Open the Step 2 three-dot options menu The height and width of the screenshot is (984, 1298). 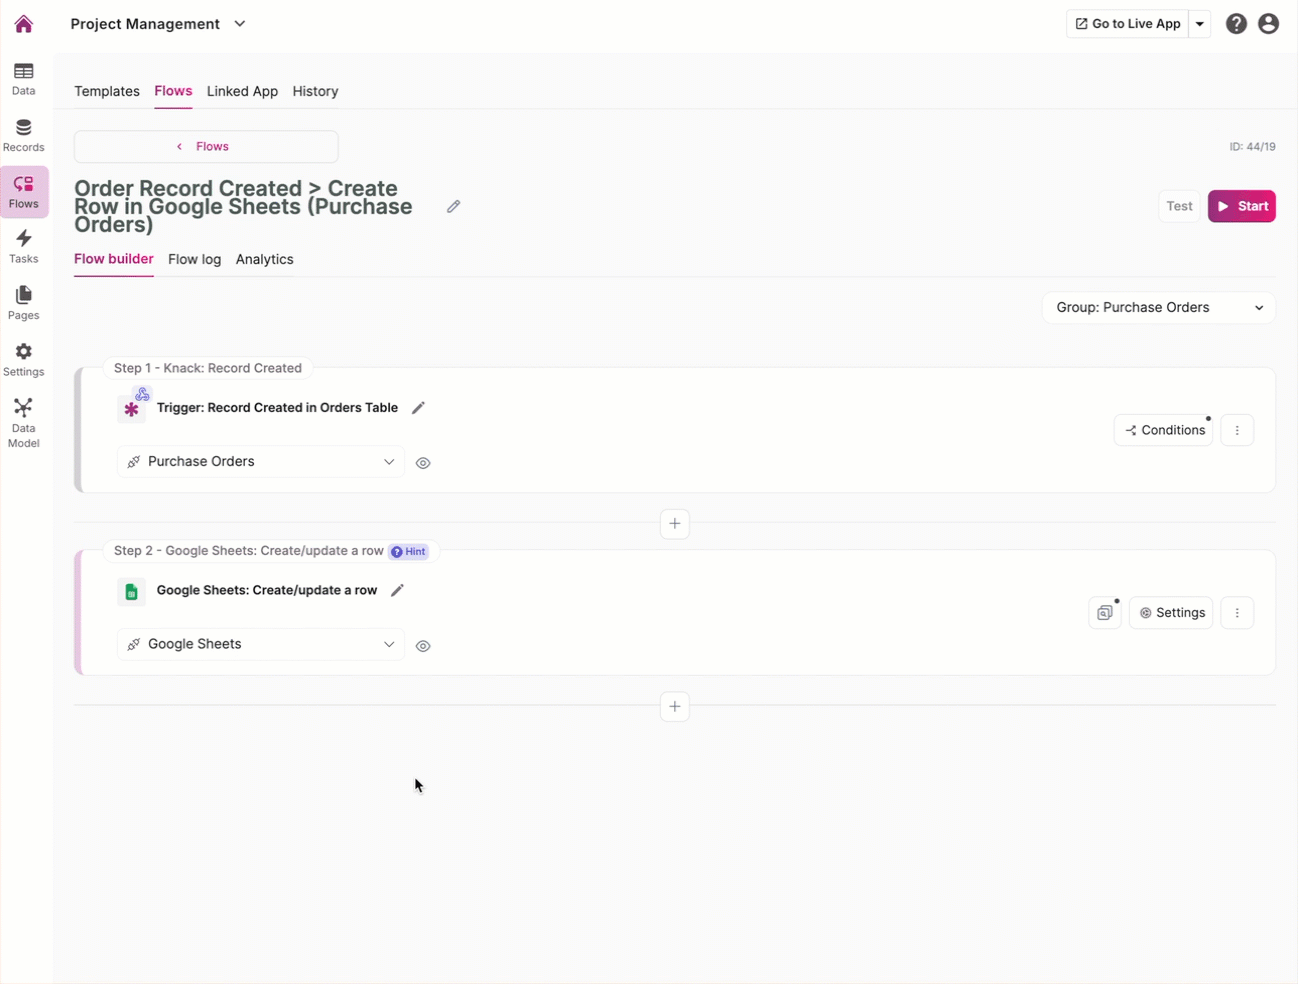[1237, 613]
